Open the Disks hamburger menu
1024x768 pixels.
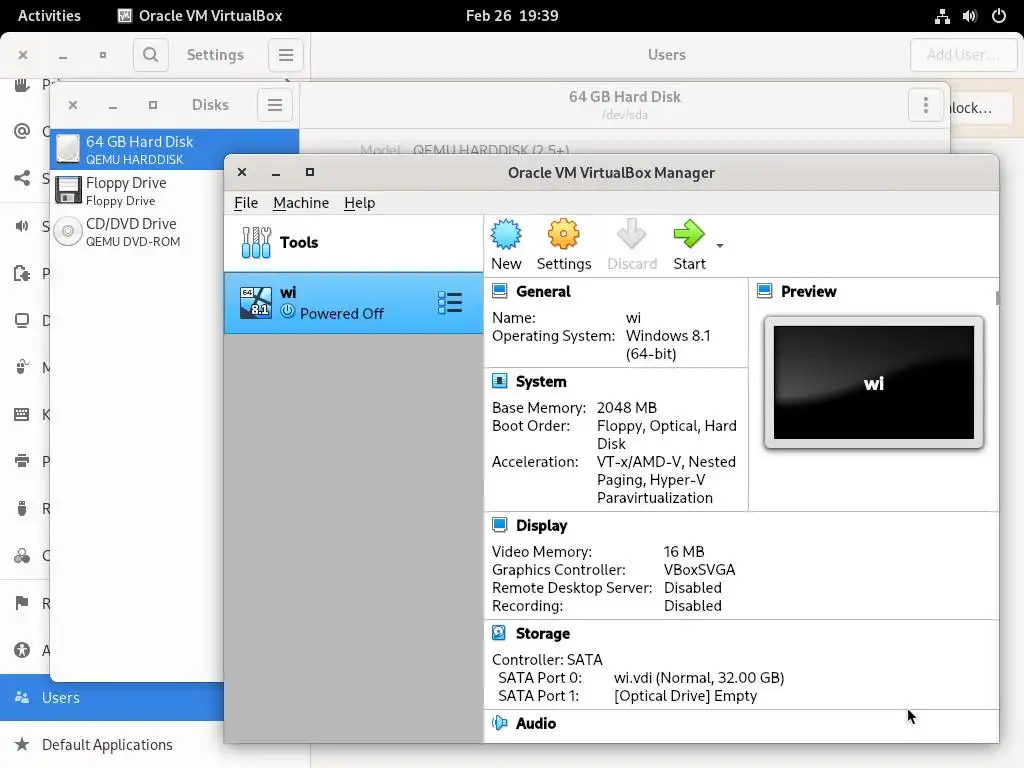[275, 105]
